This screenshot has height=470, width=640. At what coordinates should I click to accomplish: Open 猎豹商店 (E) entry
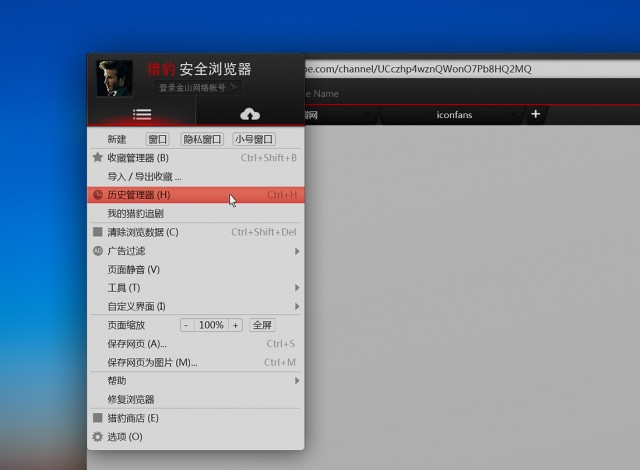pyautogui.click(x=196, y=418)
